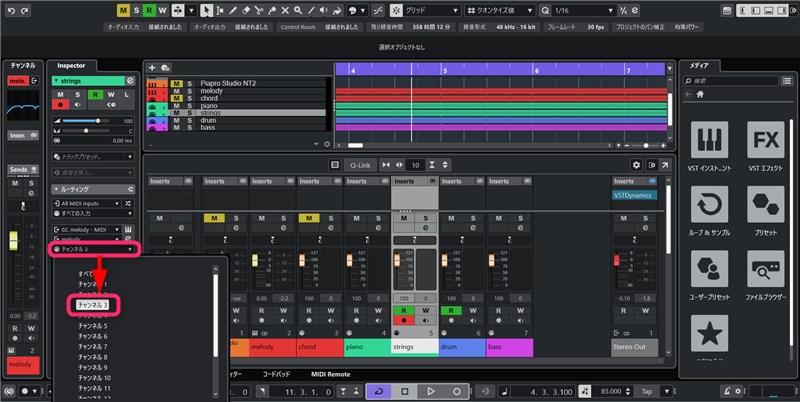Select the Object Selection arrow tool
The height and width of the screenshot is (402, 800).
206,10
